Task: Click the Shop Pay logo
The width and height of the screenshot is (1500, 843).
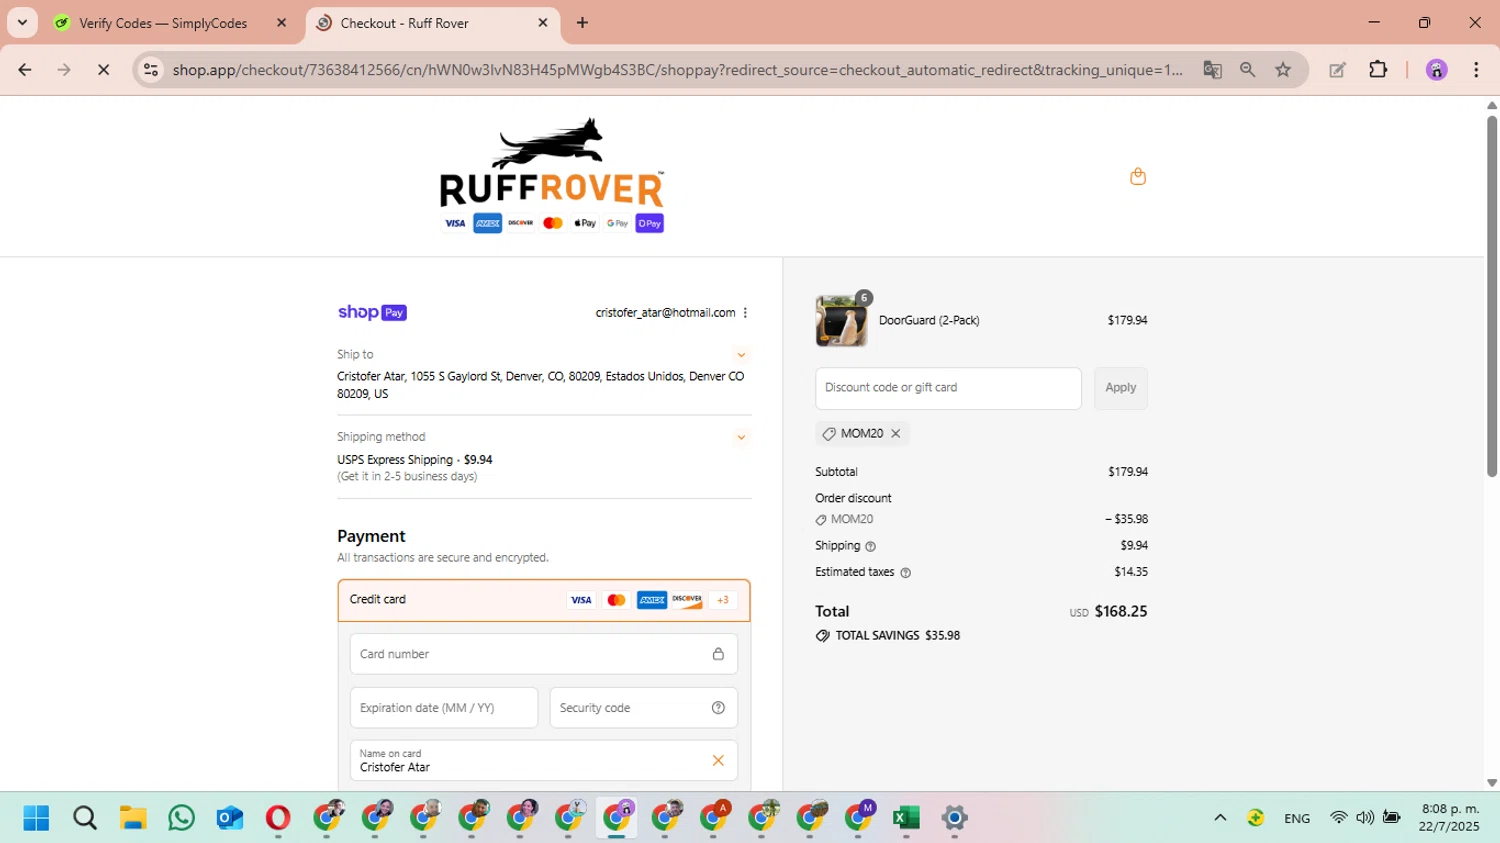Action: [x=372, y=313]
